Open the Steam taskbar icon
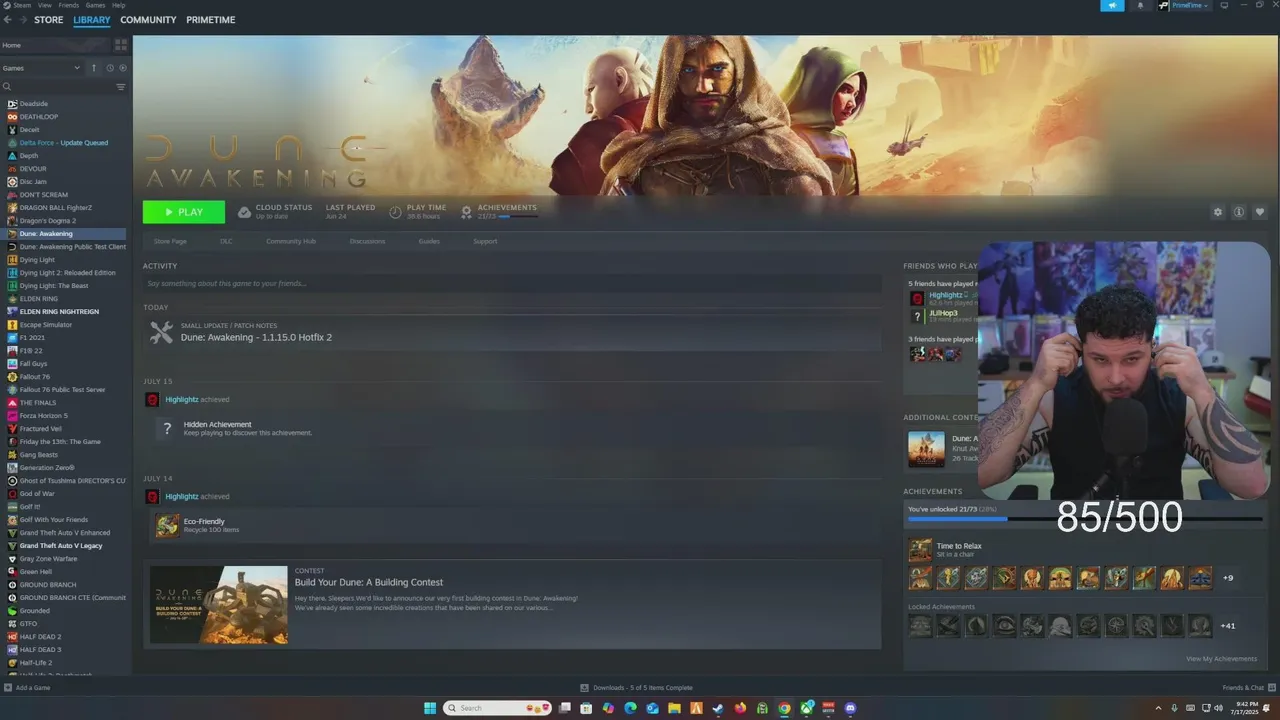The image size is (1280, 720). pyautogui.click(x=719, y=708)
